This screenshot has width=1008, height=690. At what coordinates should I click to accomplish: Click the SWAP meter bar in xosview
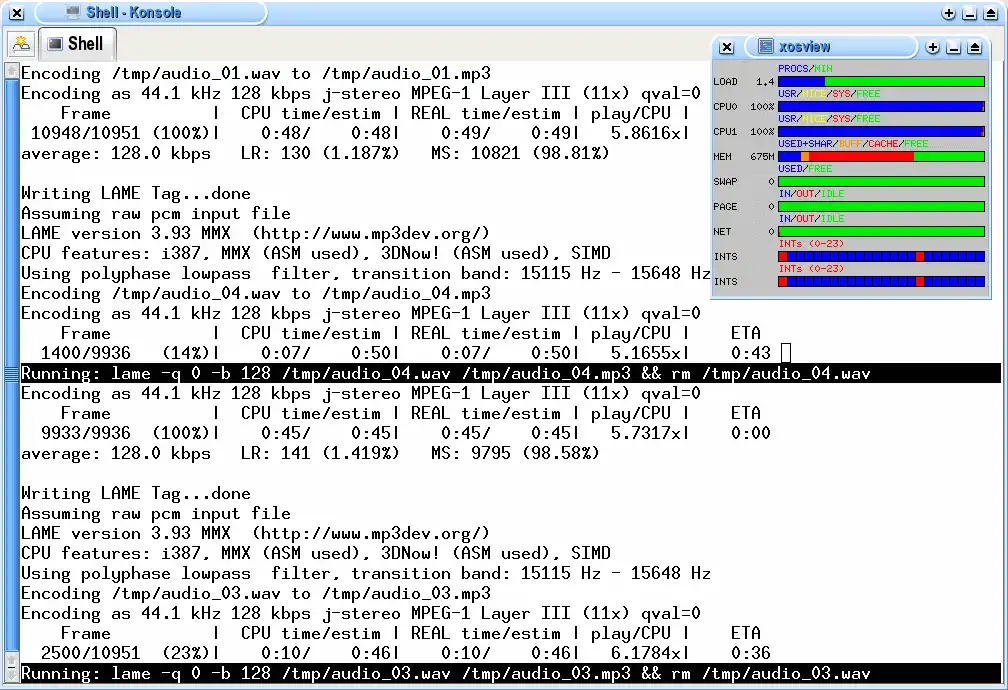coord(881,182)
